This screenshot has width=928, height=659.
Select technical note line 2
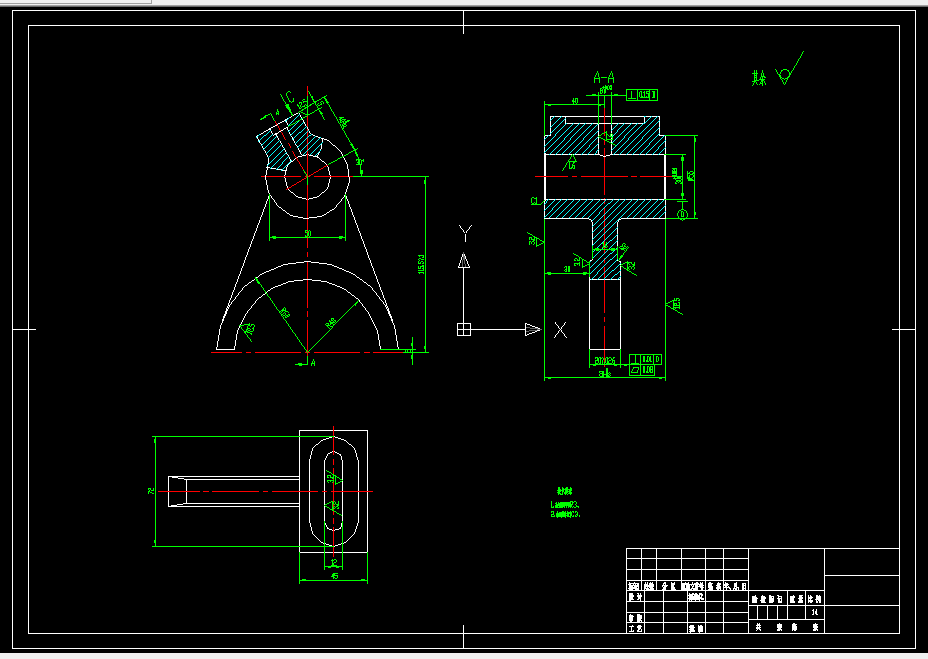pyautogui.click(x=565, y=514)
